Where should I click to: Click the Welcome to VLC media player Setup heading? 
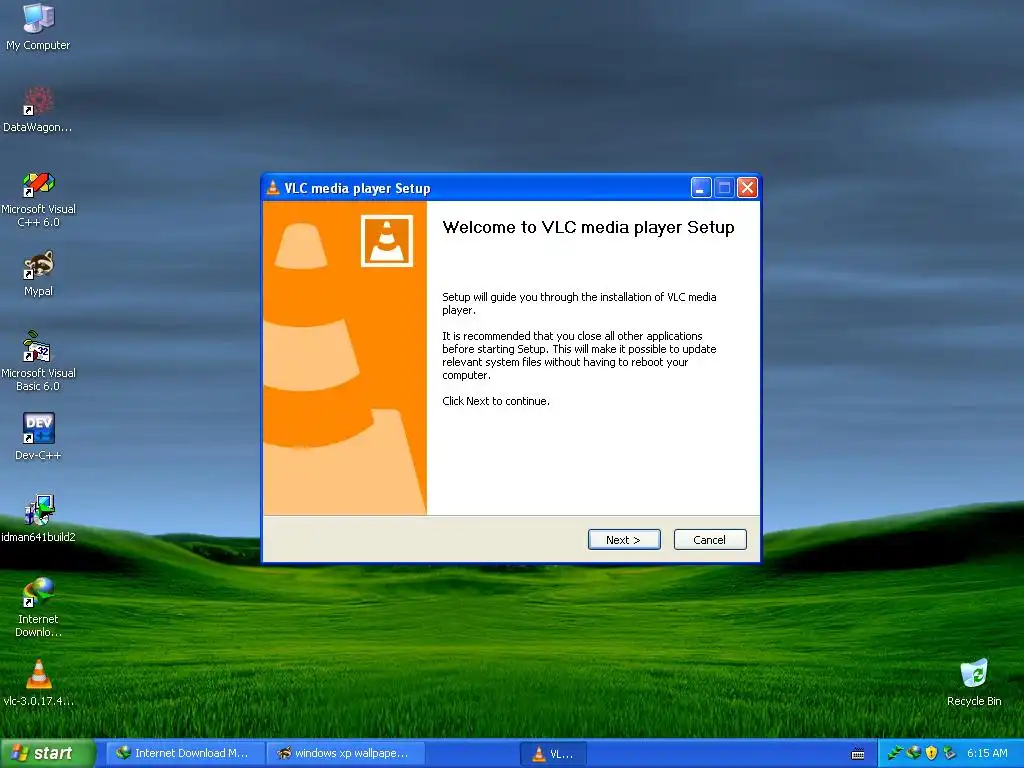coord(588,227)
